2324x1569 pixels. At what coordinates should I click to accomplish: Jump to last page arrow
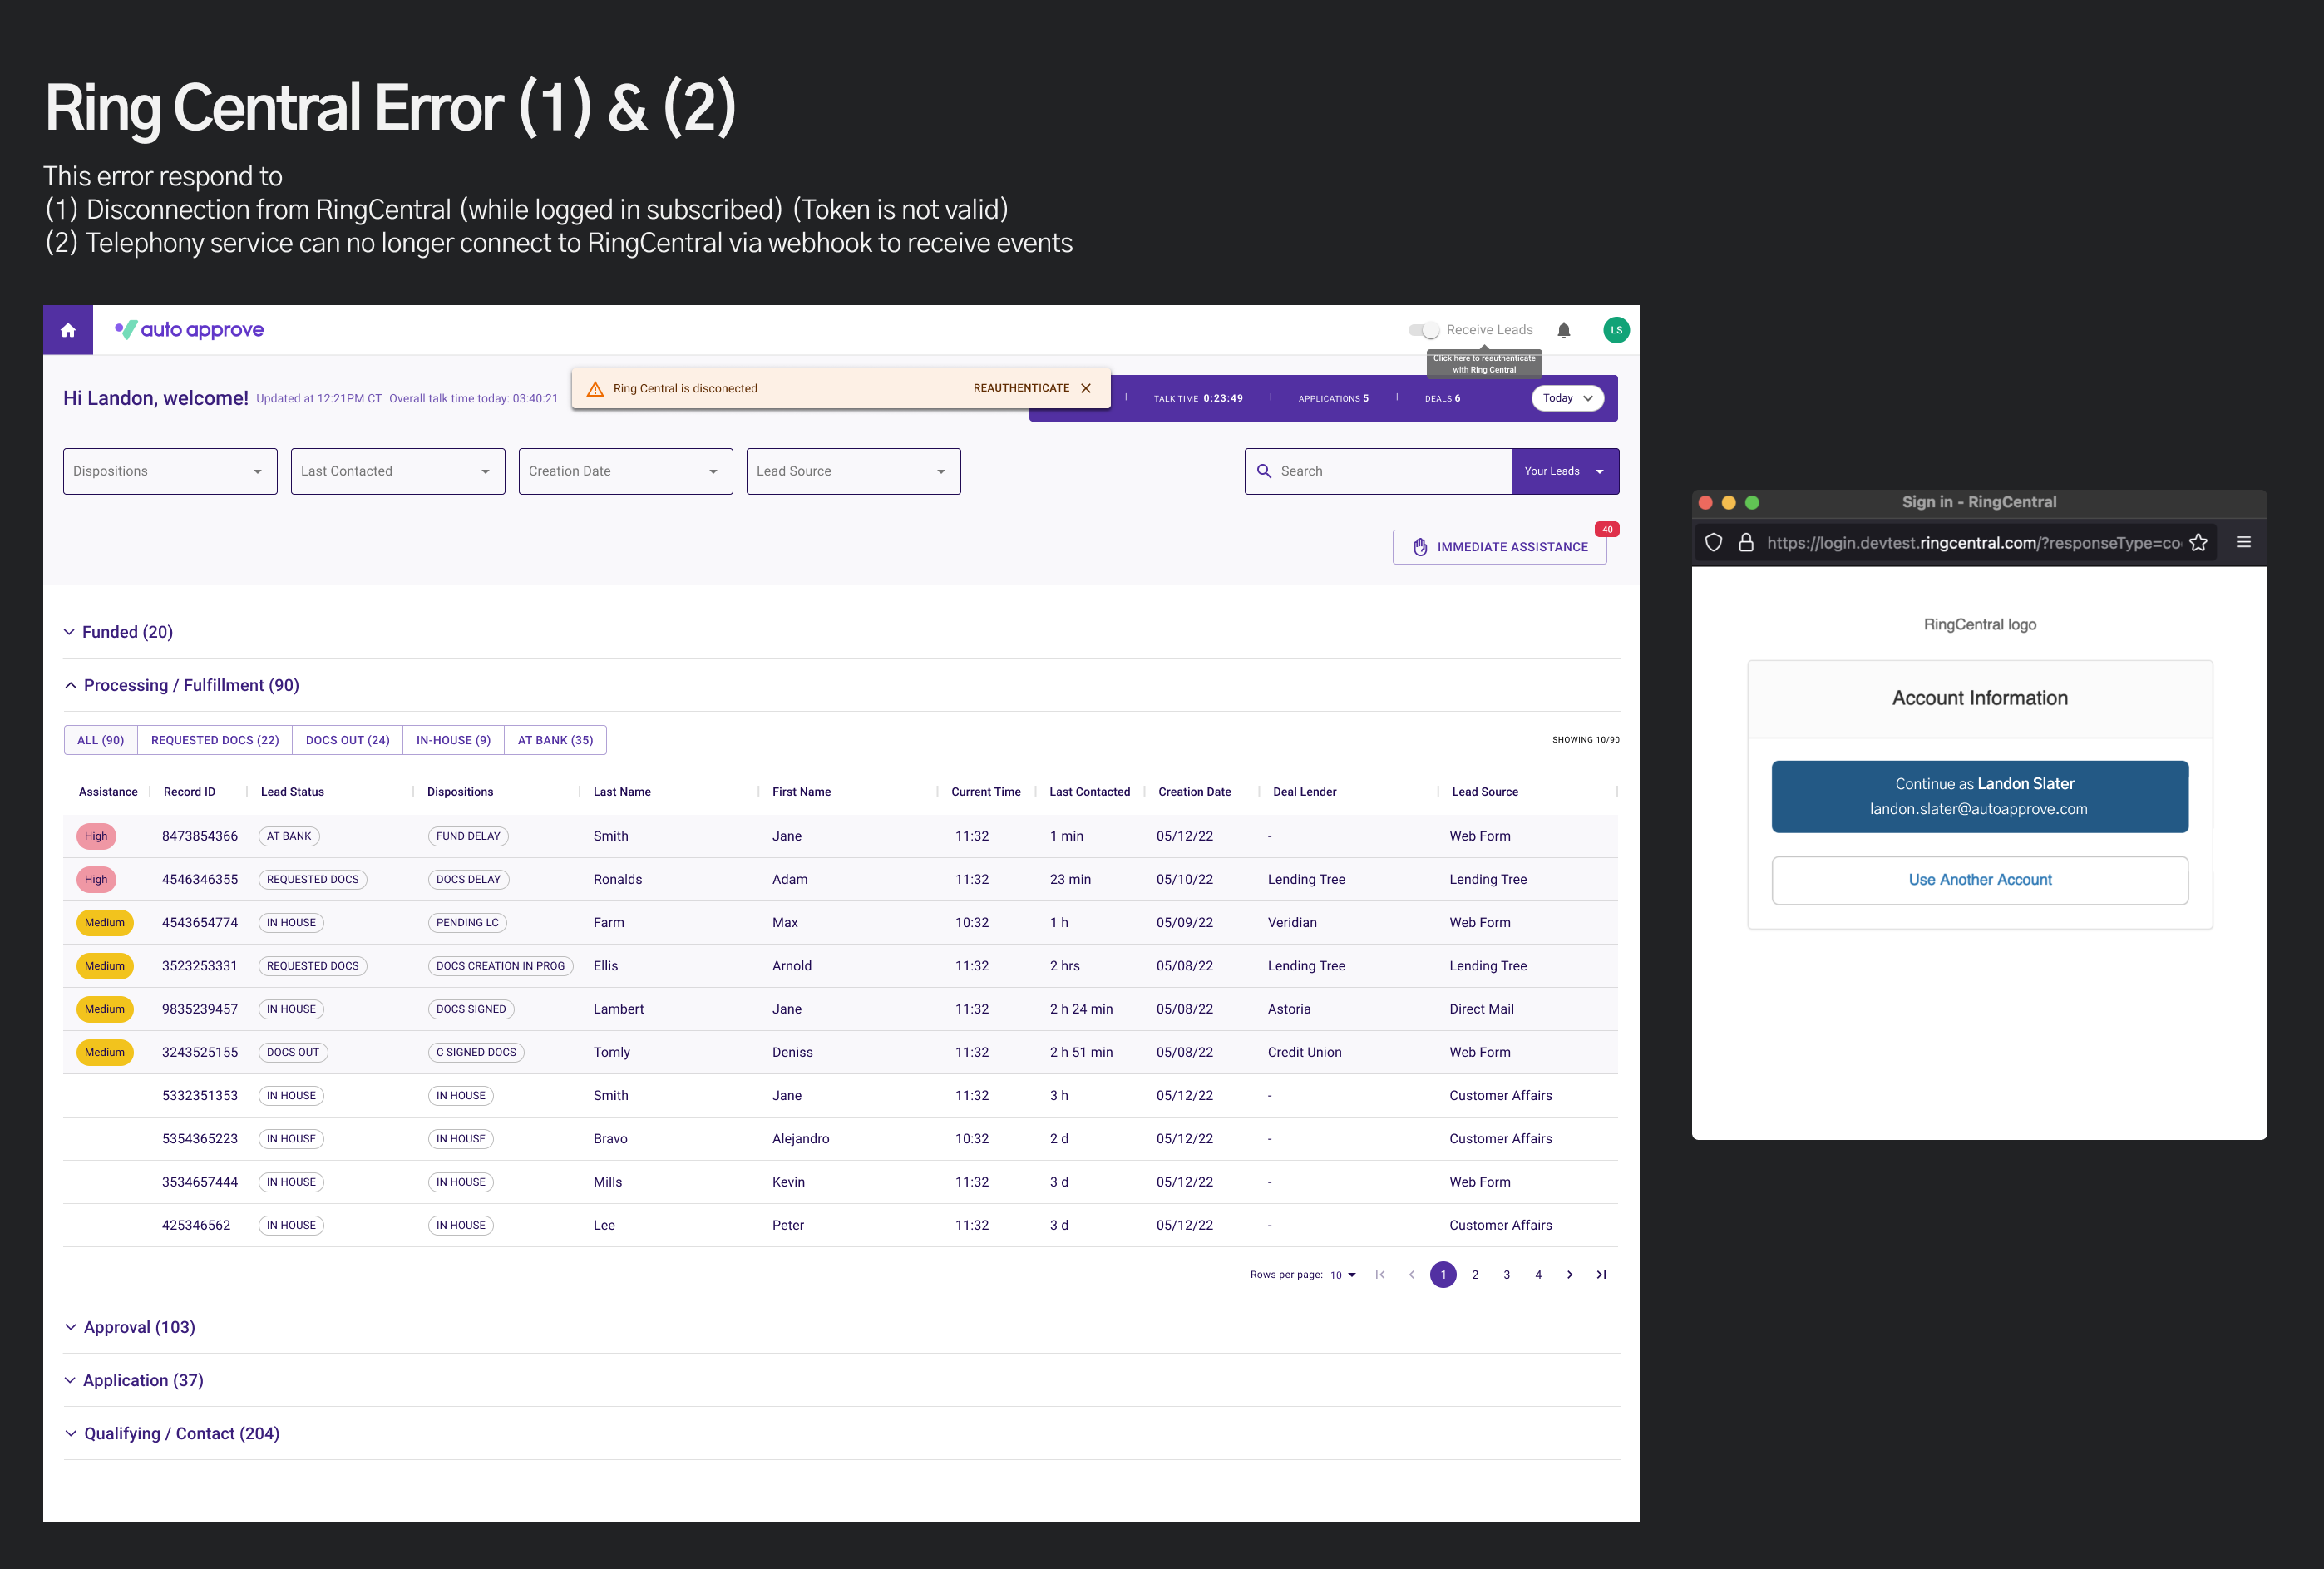click(1601, 1275)
